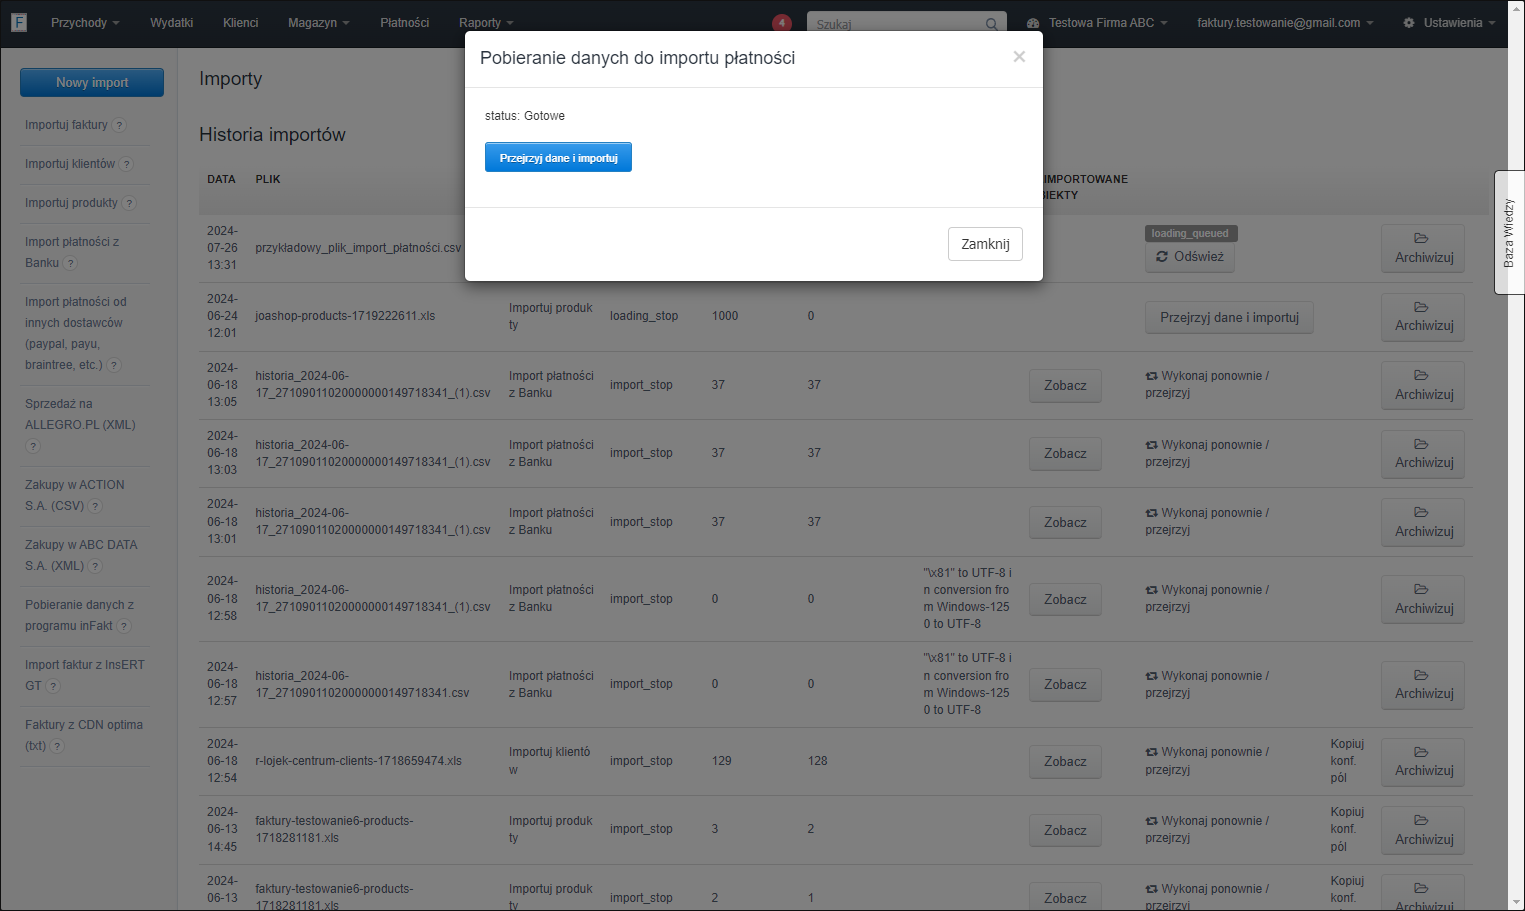This screenshot has width=1525, height=911.
Task: Click the Przejrzyj dane i importuj dialog button
Action: click(x=558, y=157)
